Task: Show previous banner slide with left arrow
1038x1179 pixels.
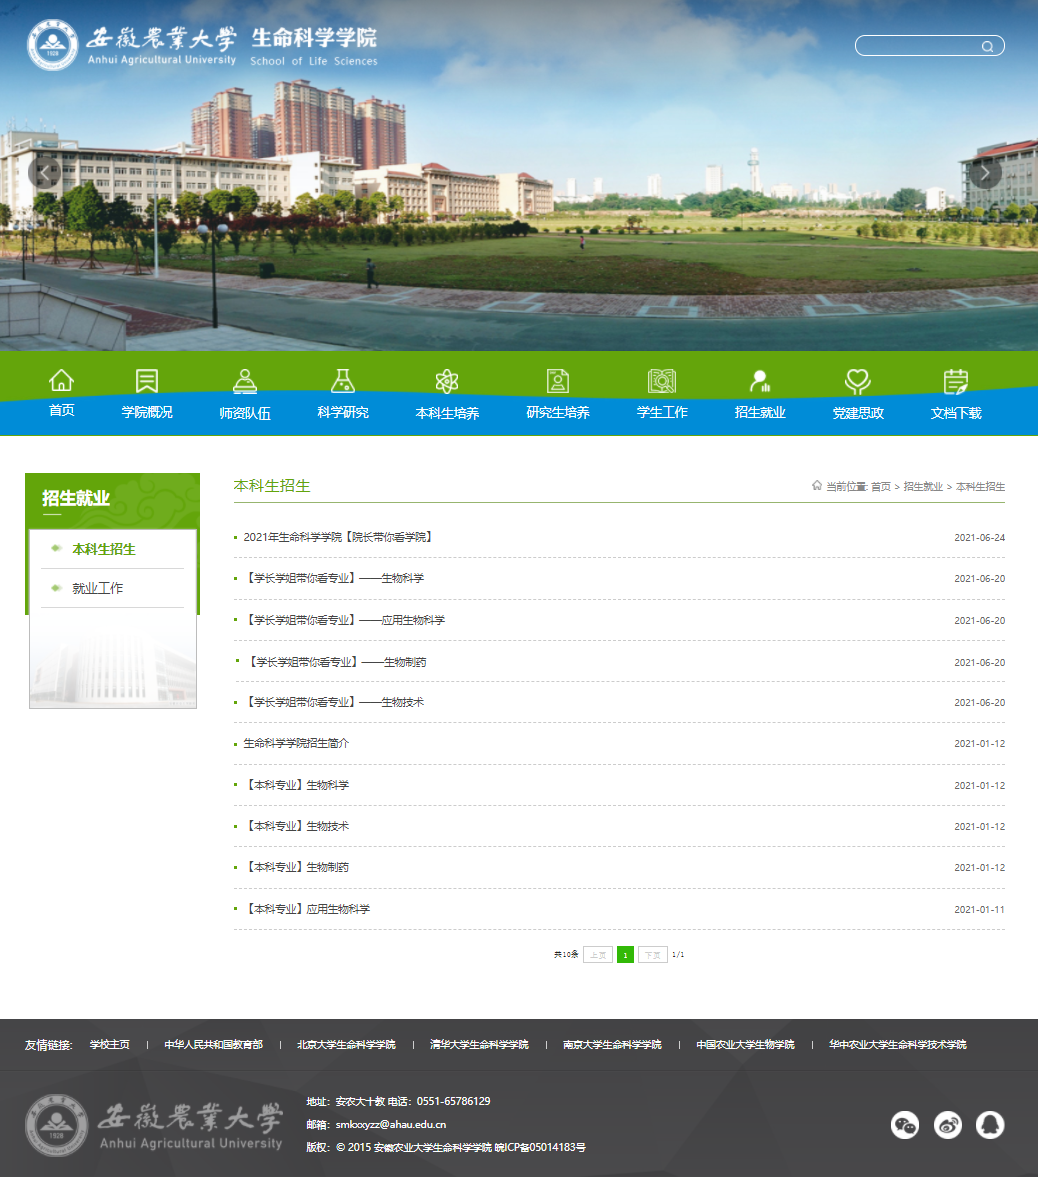Action: coord(44,173)
